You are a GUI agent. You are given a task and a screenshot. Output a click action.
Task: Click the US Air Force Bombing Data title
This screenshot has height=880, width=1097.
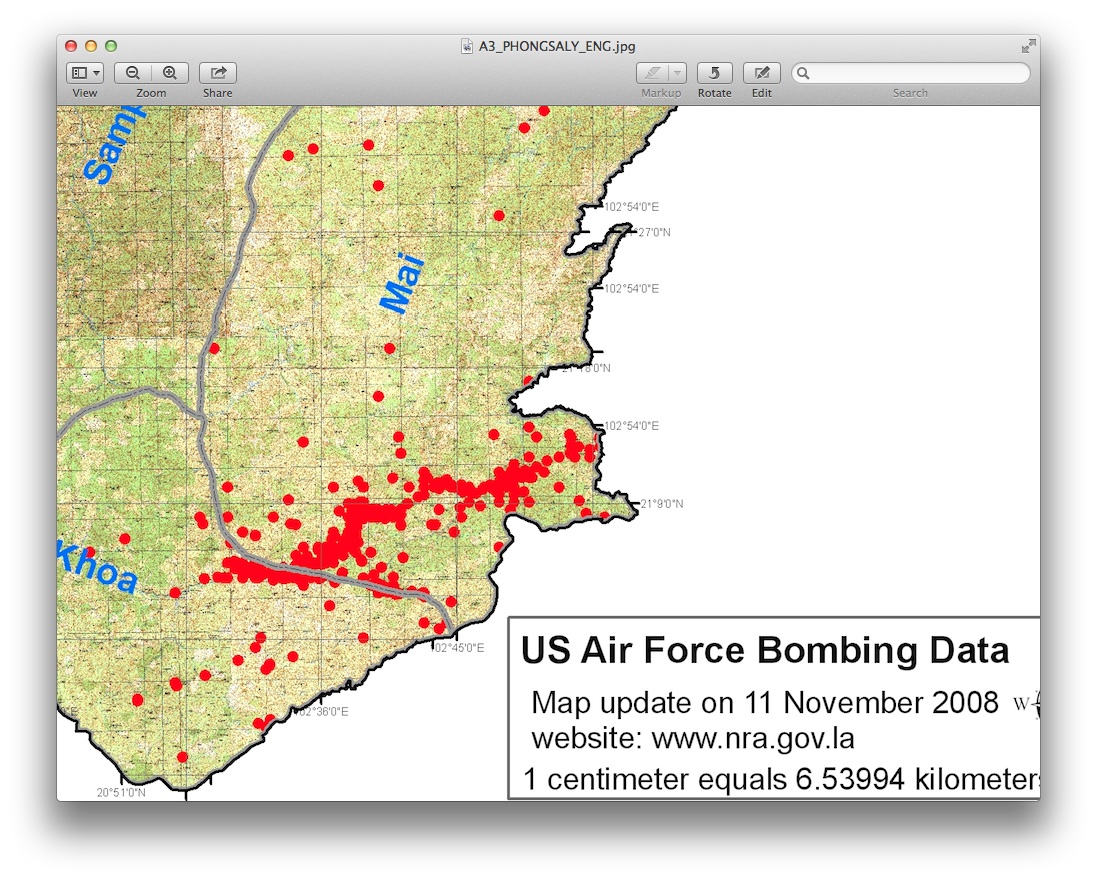(x=765, y=651)
